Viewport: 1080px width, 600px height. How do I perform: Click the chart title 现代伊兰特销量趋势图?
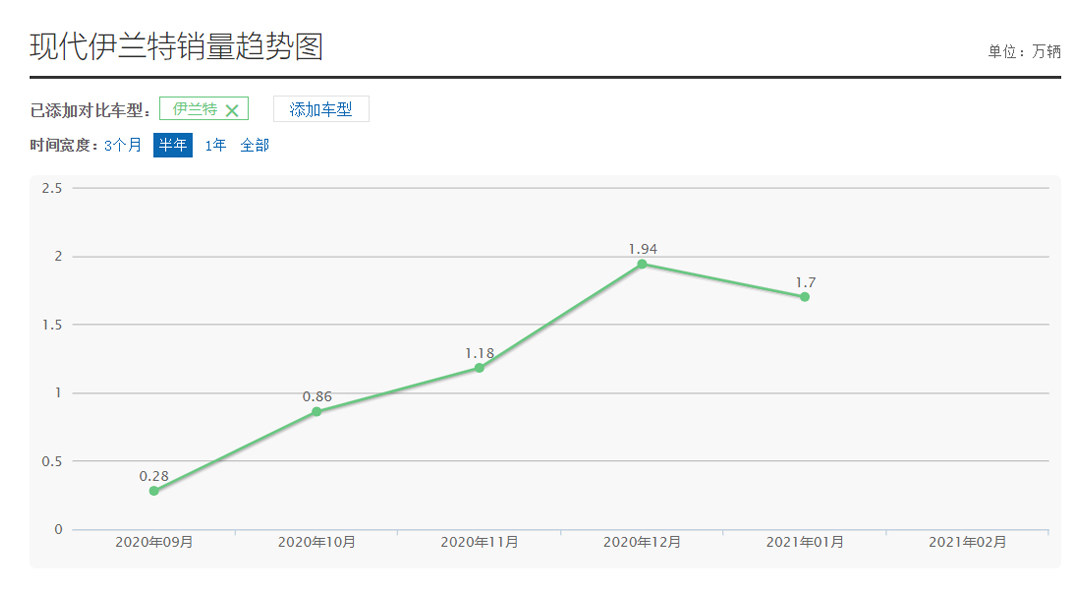point(176,47)
